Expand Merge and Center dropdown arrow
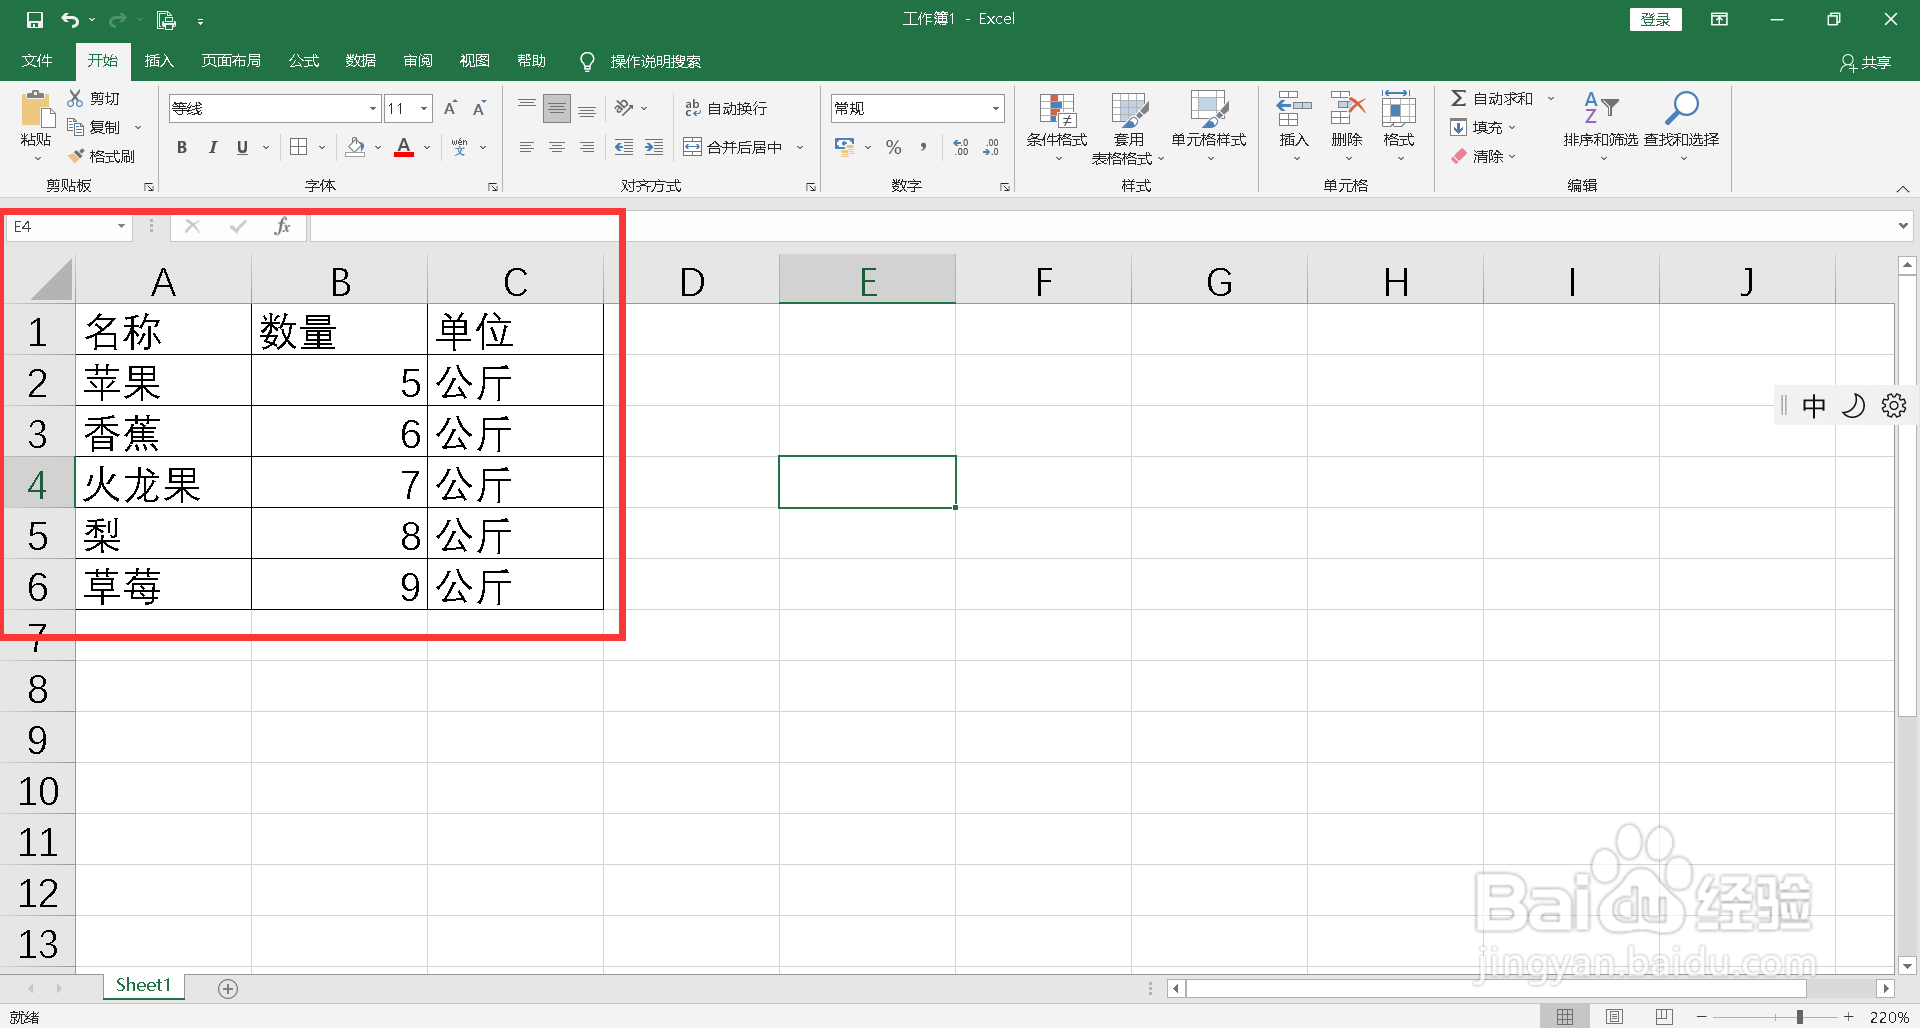 (800, 147)
